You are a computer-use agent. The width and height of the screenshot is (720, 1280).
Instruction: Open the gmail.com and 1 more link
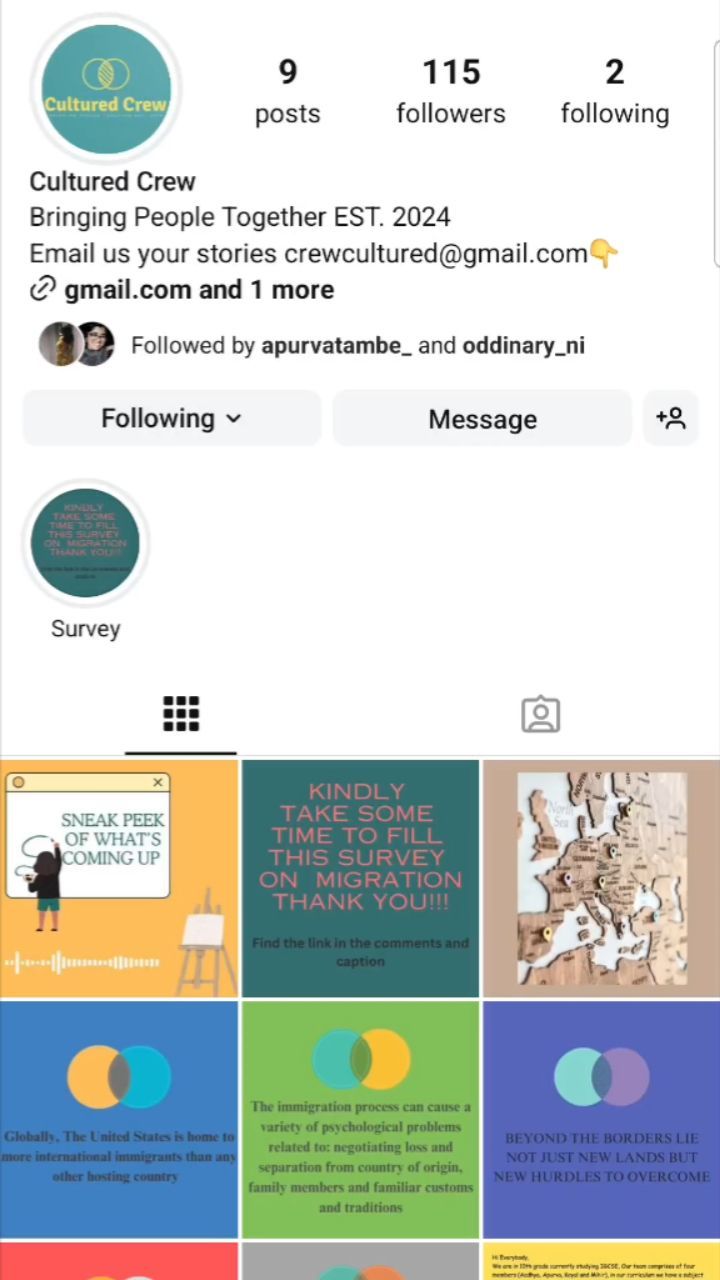click(199, 290)
